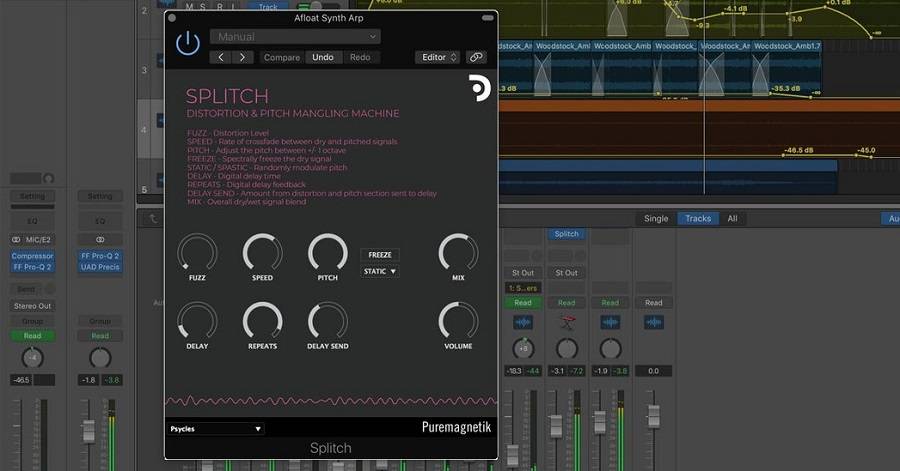
Task: Click the Puremagnetik circular logo icon
Action: tap(479, 89)
